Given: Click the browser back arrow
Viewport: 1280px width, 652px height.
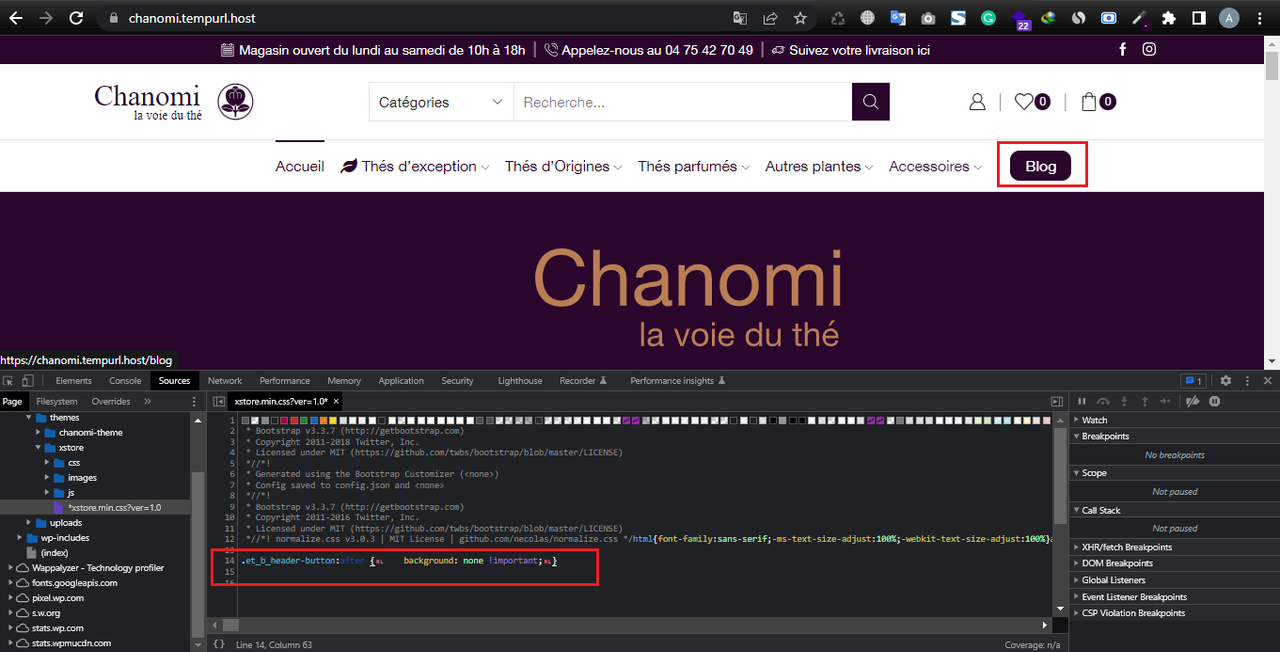Looking at the screenshot, I should (17, 18).
